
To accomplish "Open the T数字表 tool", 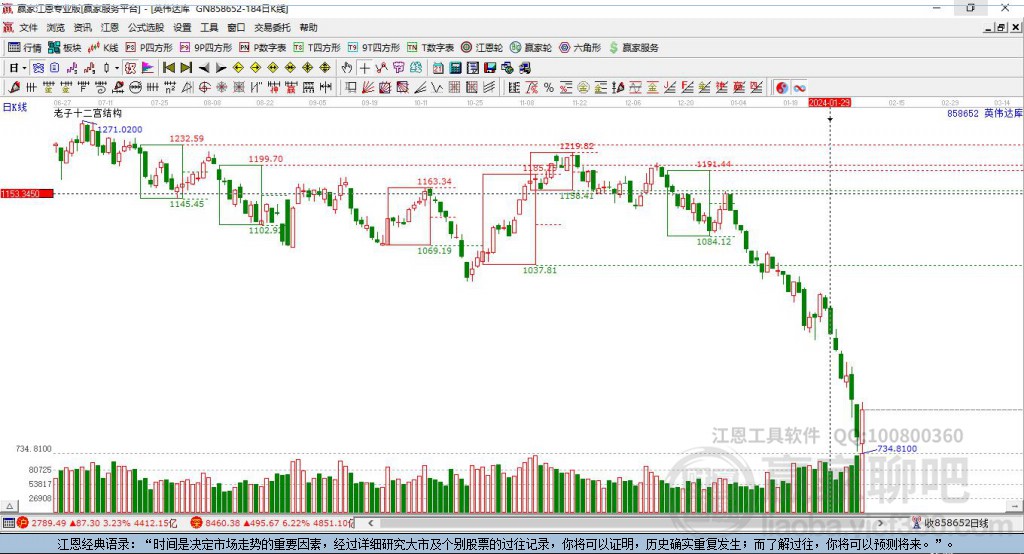I will (430, 48).
